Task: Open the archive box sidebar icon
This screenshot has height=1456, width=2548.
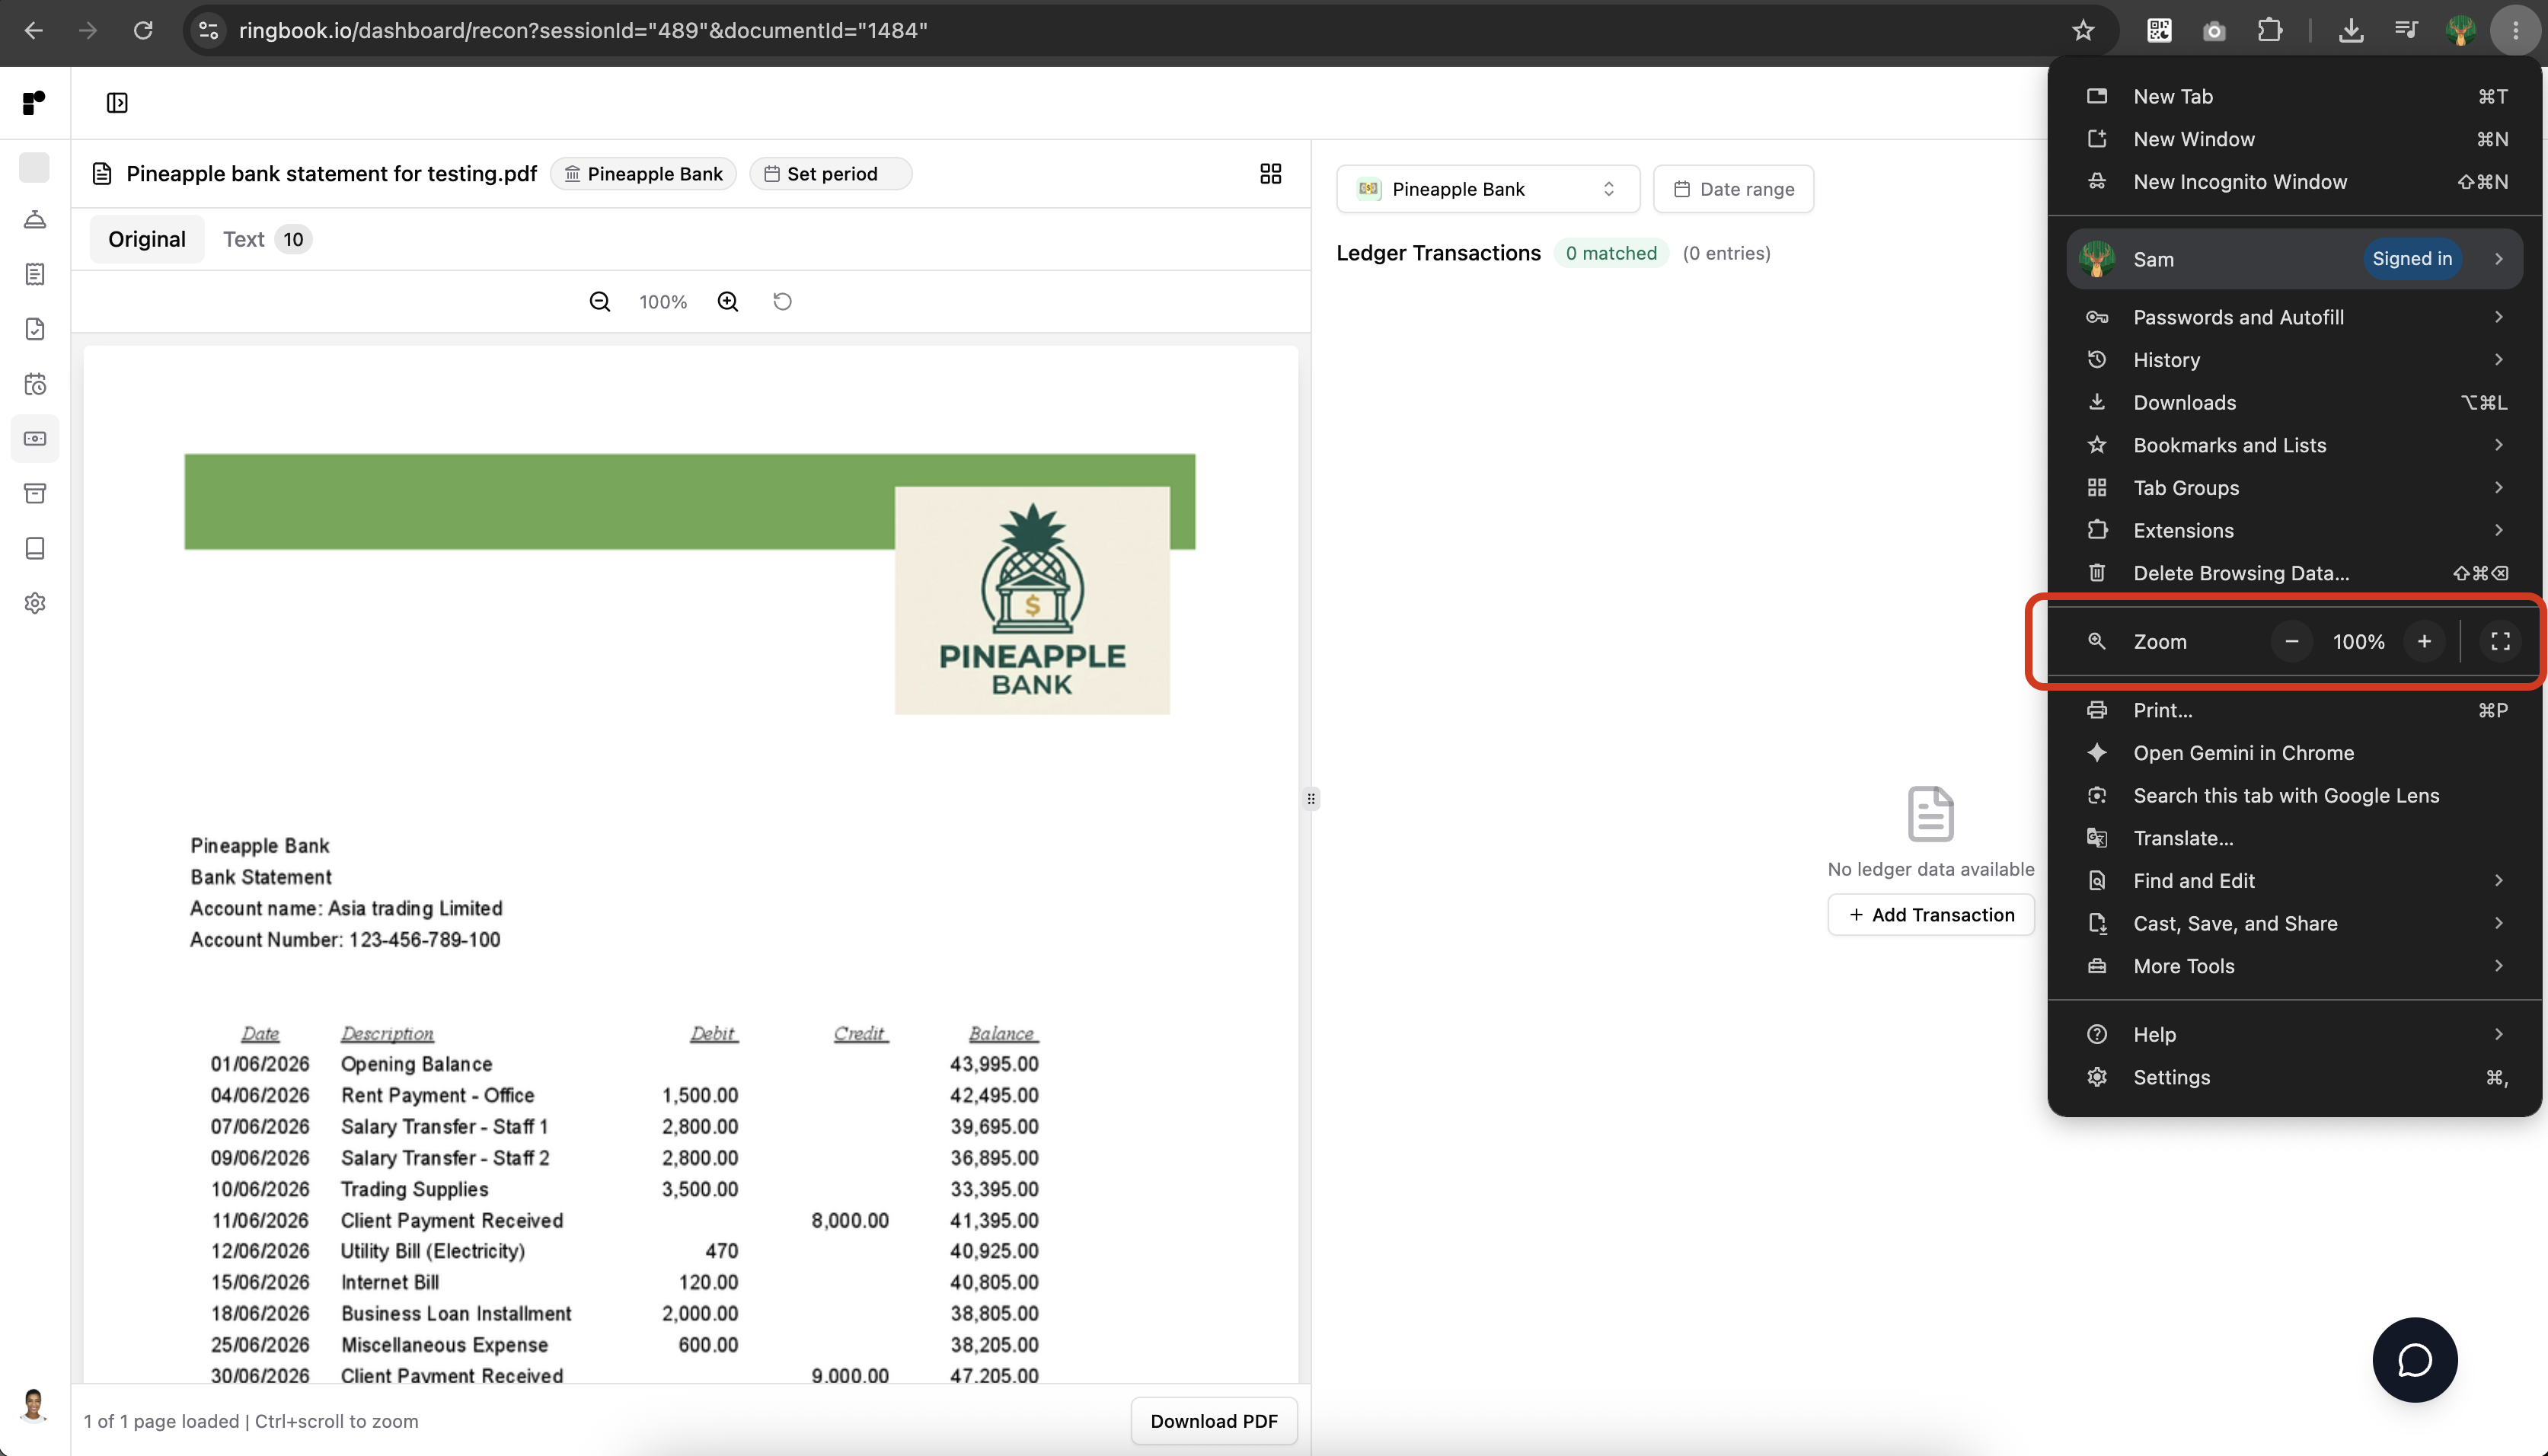Action: pos(35,493)
